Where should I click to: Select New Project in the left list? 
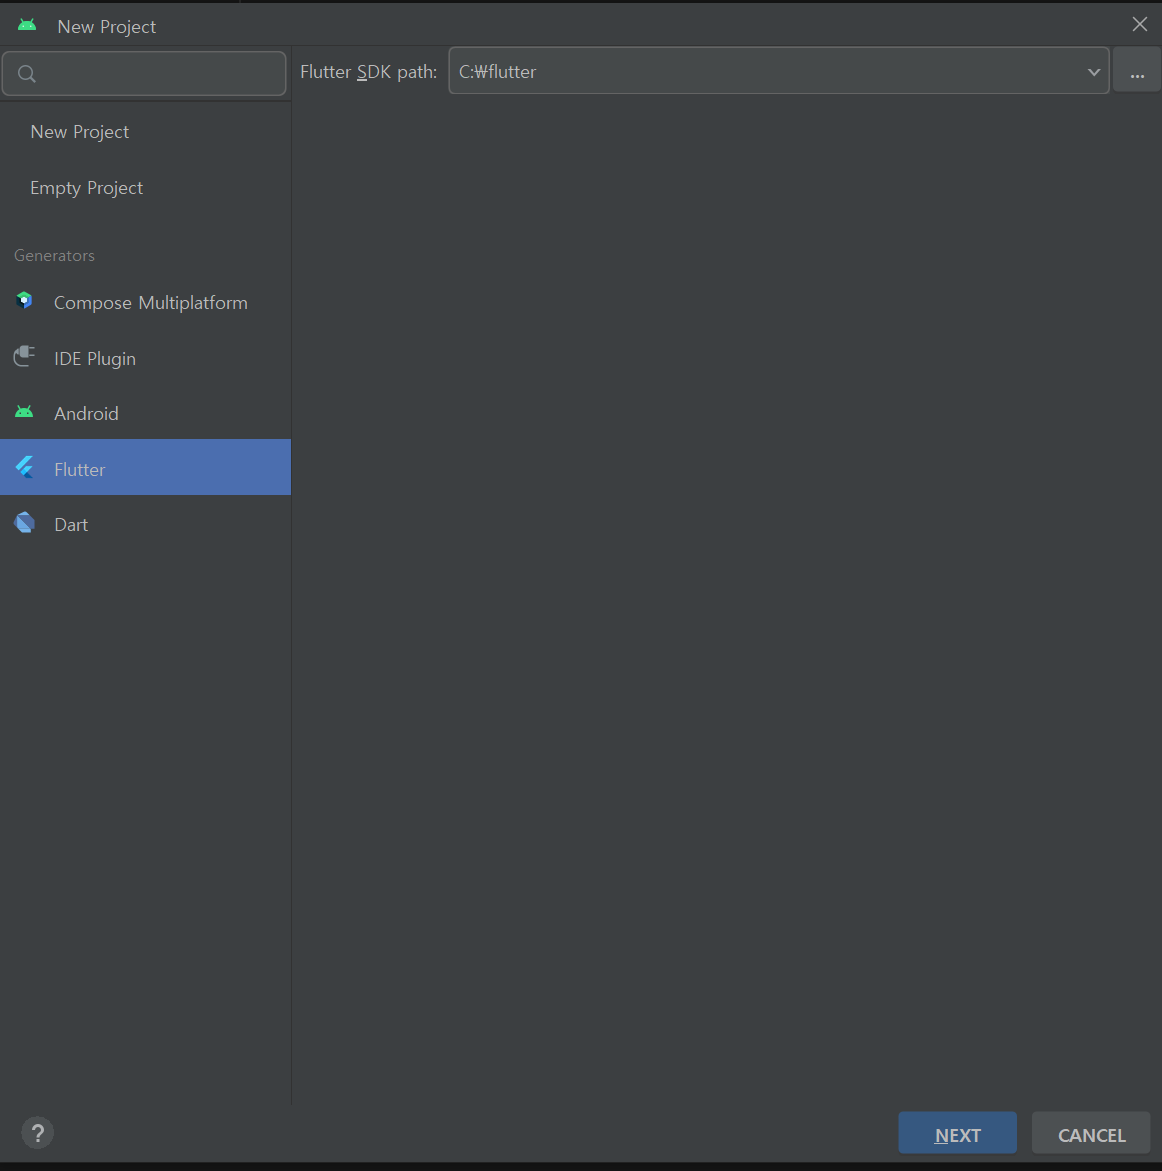(80, 132)
